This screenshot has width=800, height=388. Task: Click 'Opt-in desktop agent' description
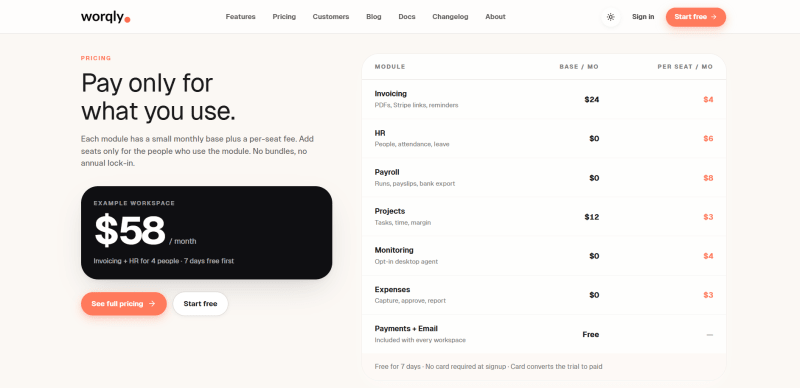[x=406, y=262]
